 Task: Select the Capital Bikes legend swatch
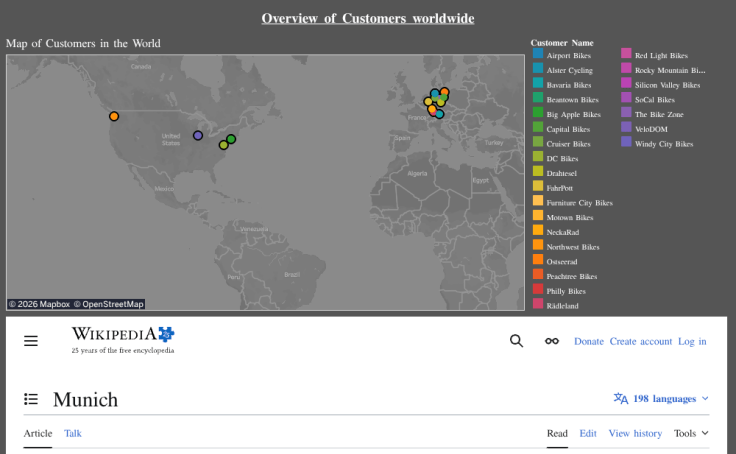[538, 128]
